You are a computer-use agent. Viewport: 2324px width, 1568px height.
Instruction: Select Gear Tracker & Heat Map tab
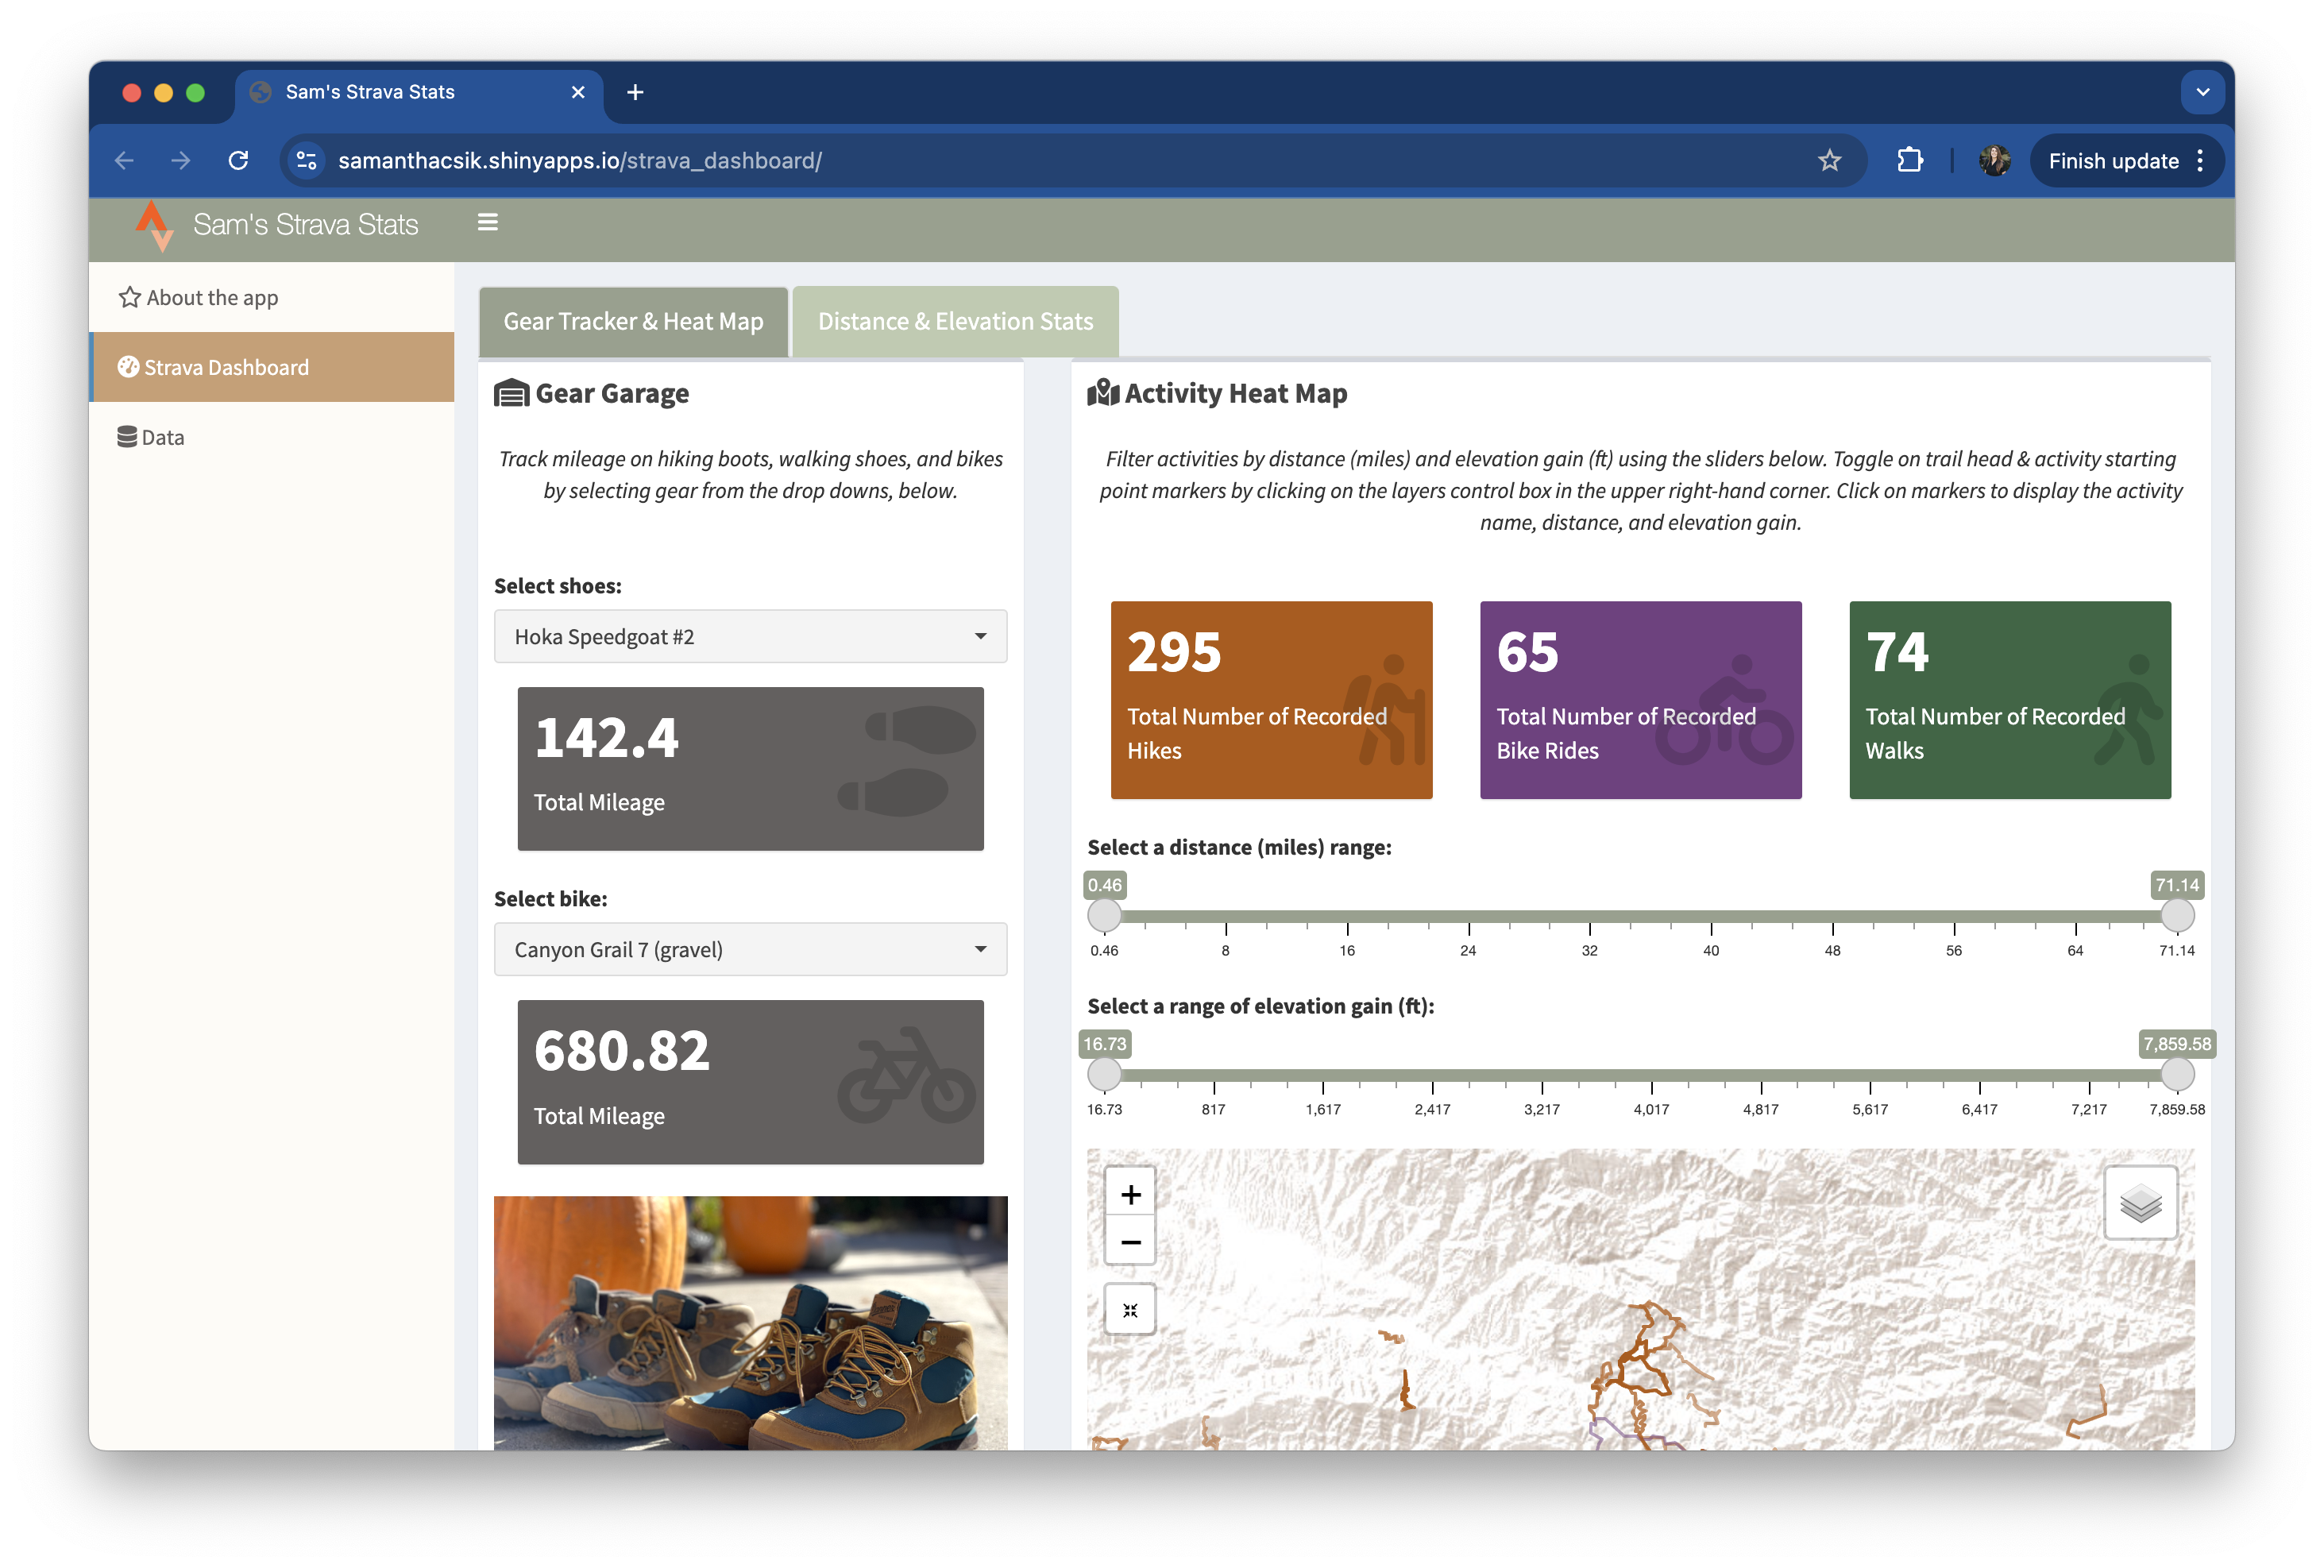[633, 321]
